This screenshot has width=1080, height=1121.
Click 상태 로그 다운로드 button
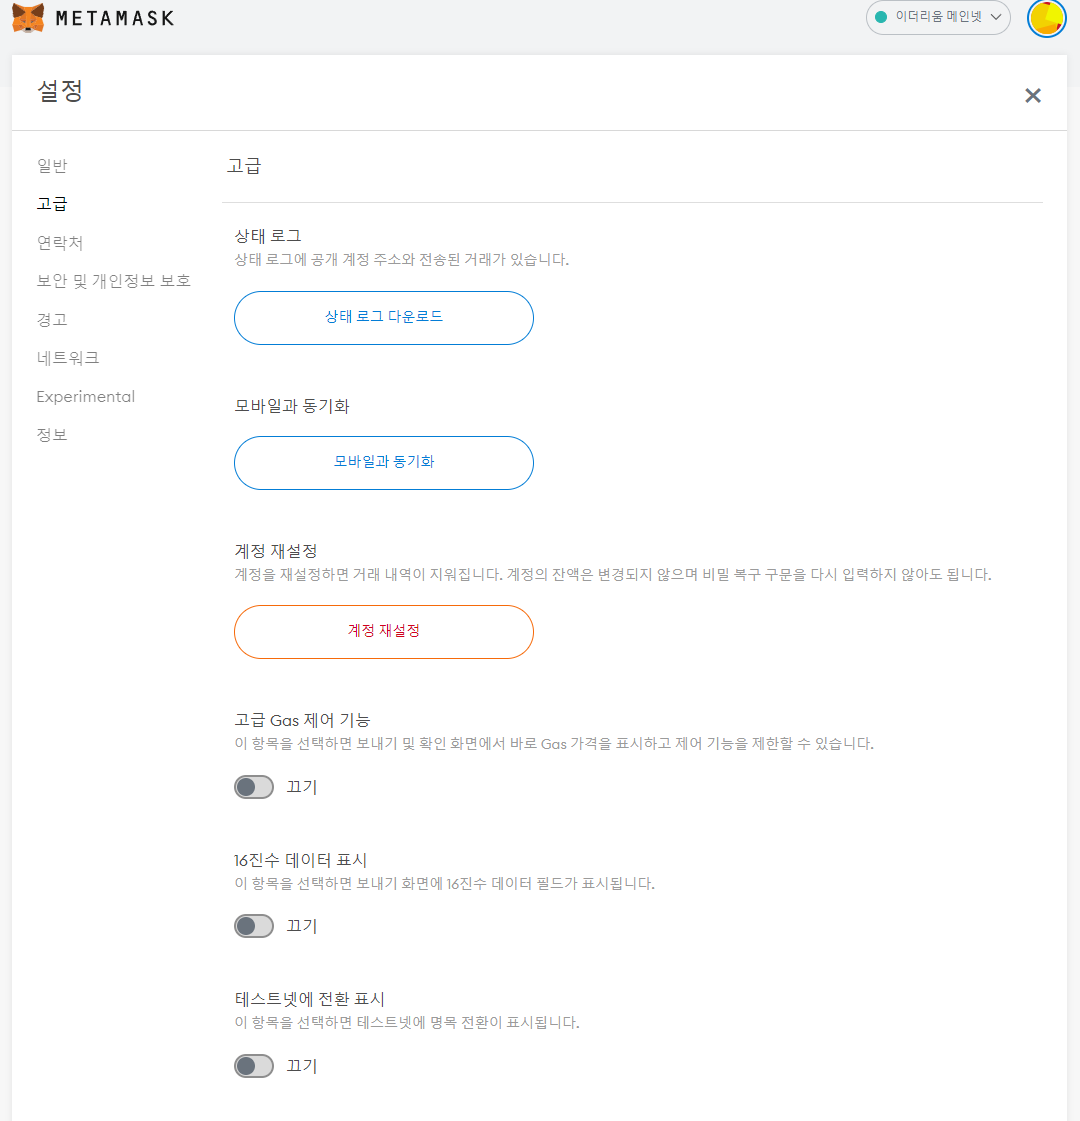[x=384, y=318]
